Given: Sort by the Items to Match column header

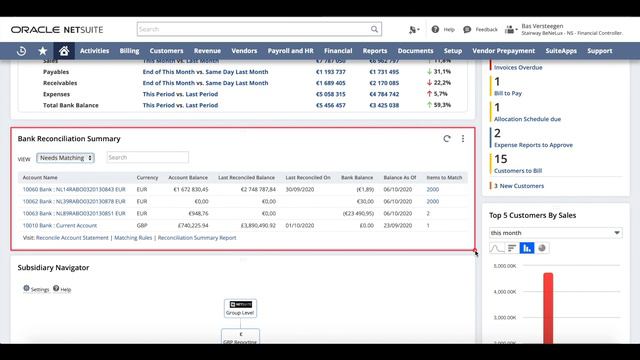Looking at the screenshot, I should [x=444, y=178].
